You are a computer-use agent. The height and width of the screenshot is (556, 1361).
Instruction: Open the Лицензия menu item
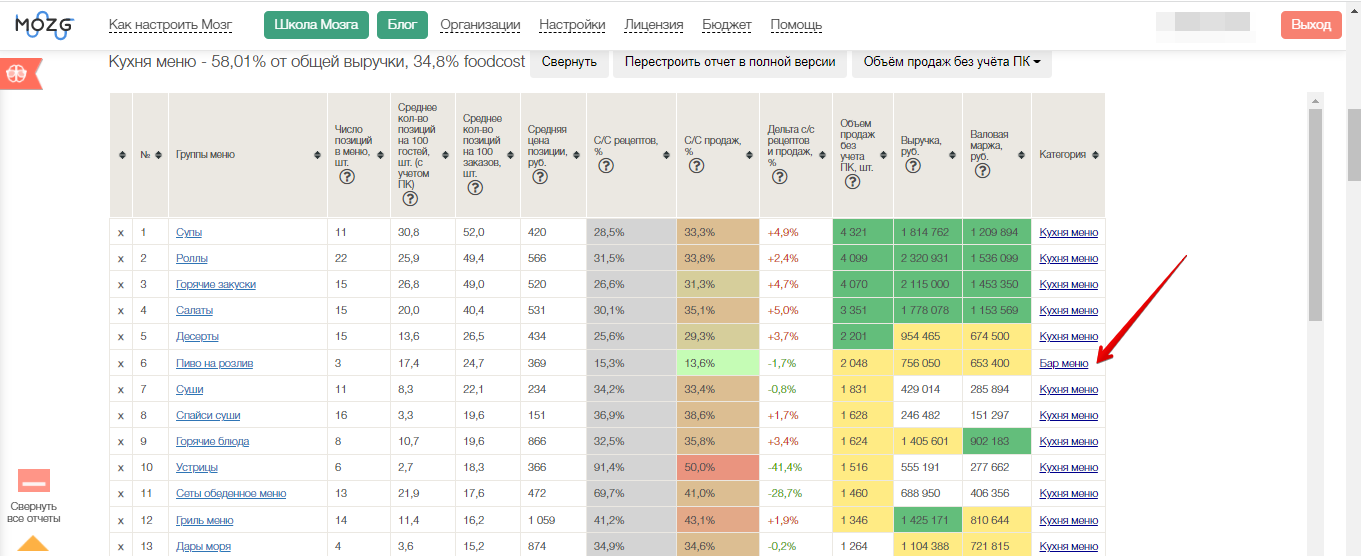654,25
